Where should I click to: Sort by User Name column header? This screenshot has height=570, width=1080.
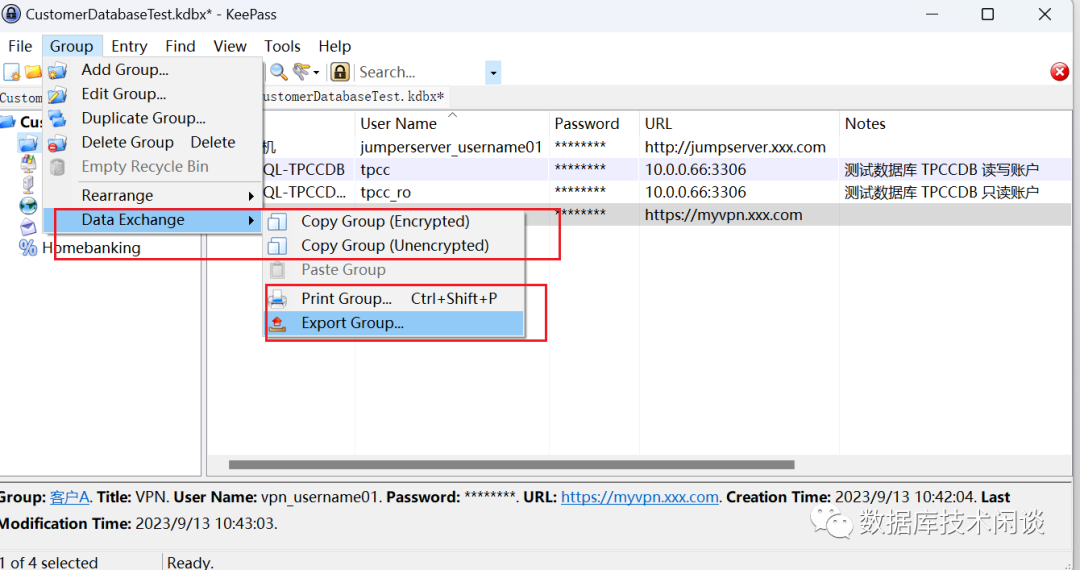coord(452,124)
